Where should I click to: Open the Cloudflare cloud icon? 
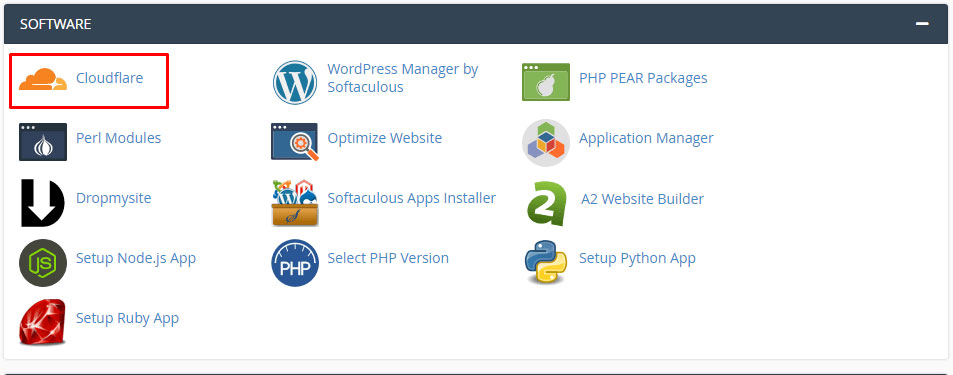[x=43, y=80]
